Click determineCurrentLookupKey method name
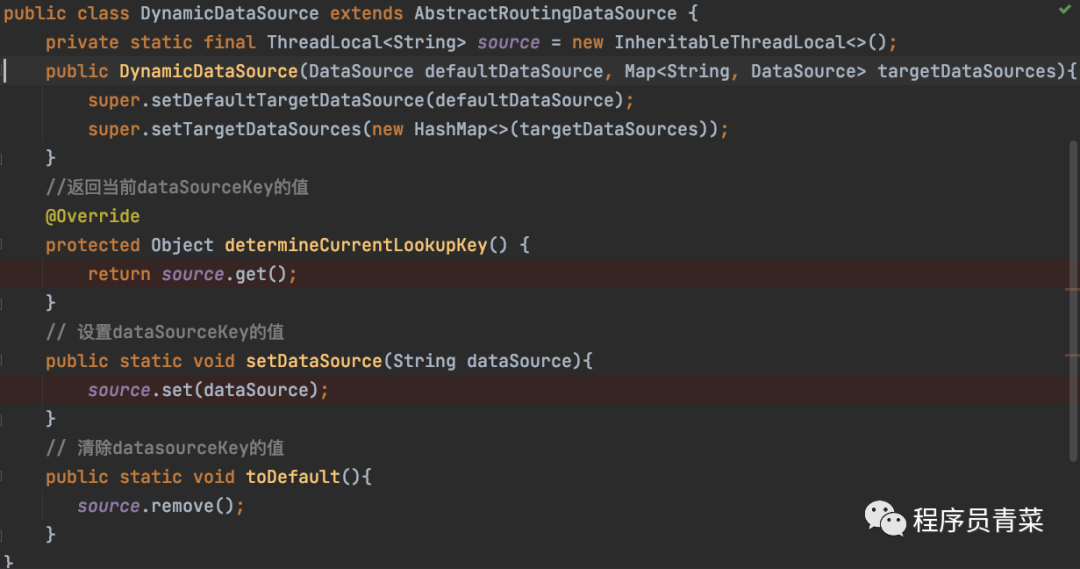Image resolution: width=1080 pixels, height=569 pixels. coord(356,245)
